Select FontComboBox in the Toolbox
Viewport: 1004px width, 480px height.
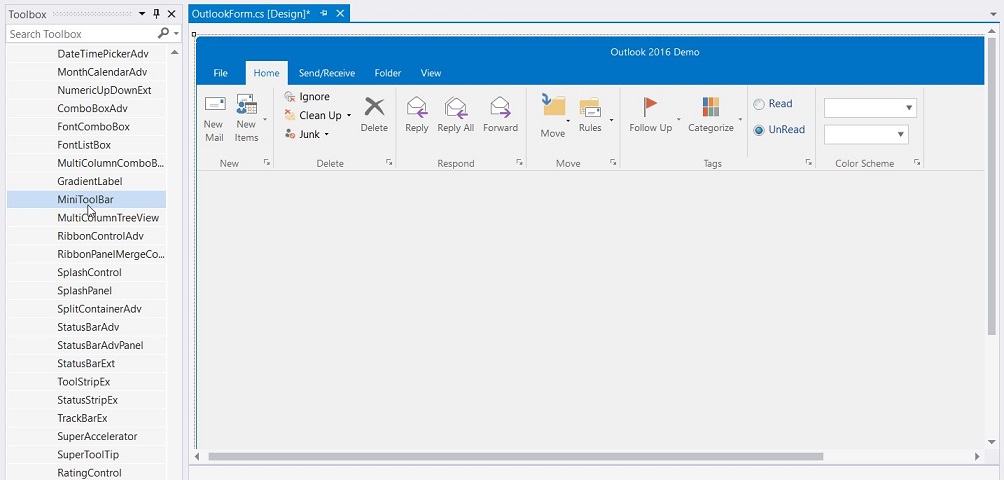[x=86, y=127]
